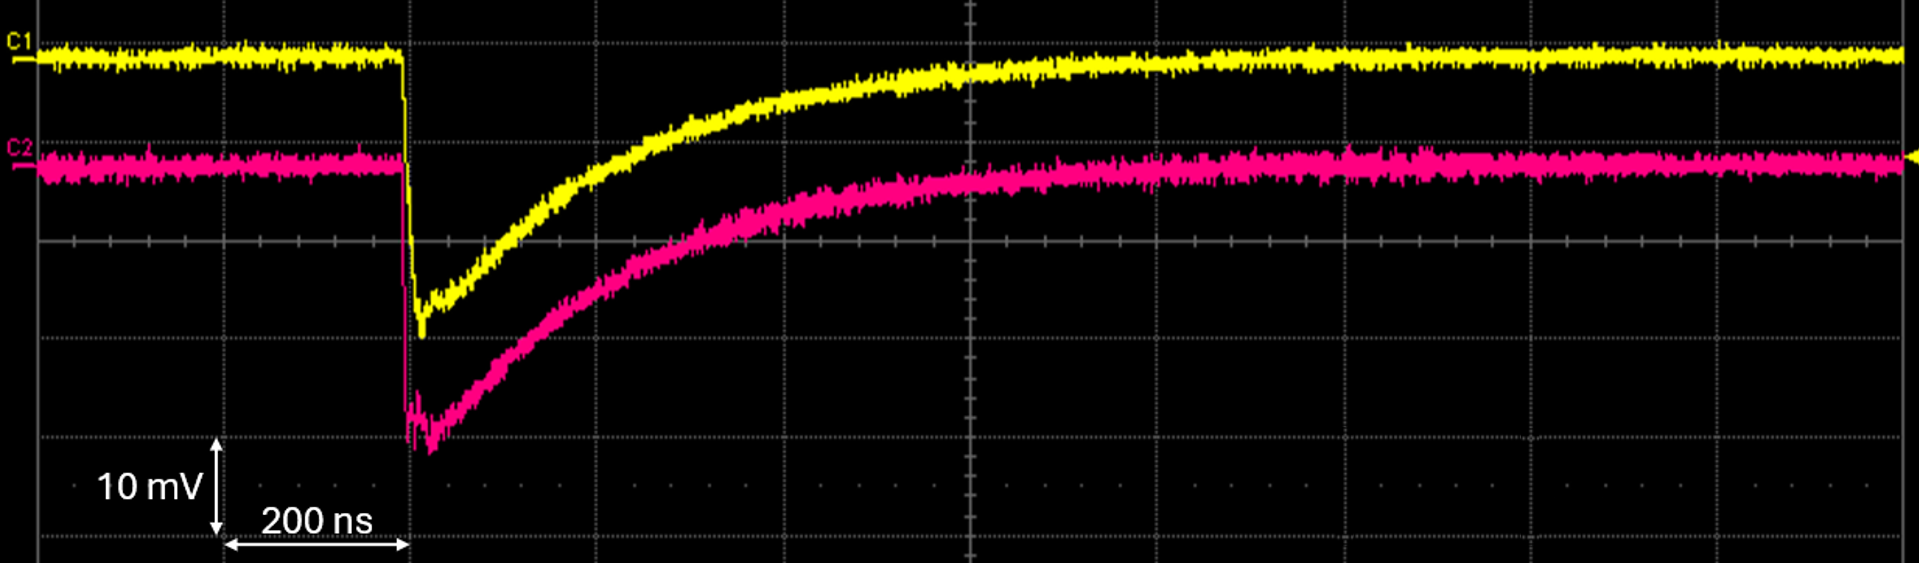Click the 10 mV scale label
Image resolution: width=1919 pixels, height=565 pixels.
149,487
